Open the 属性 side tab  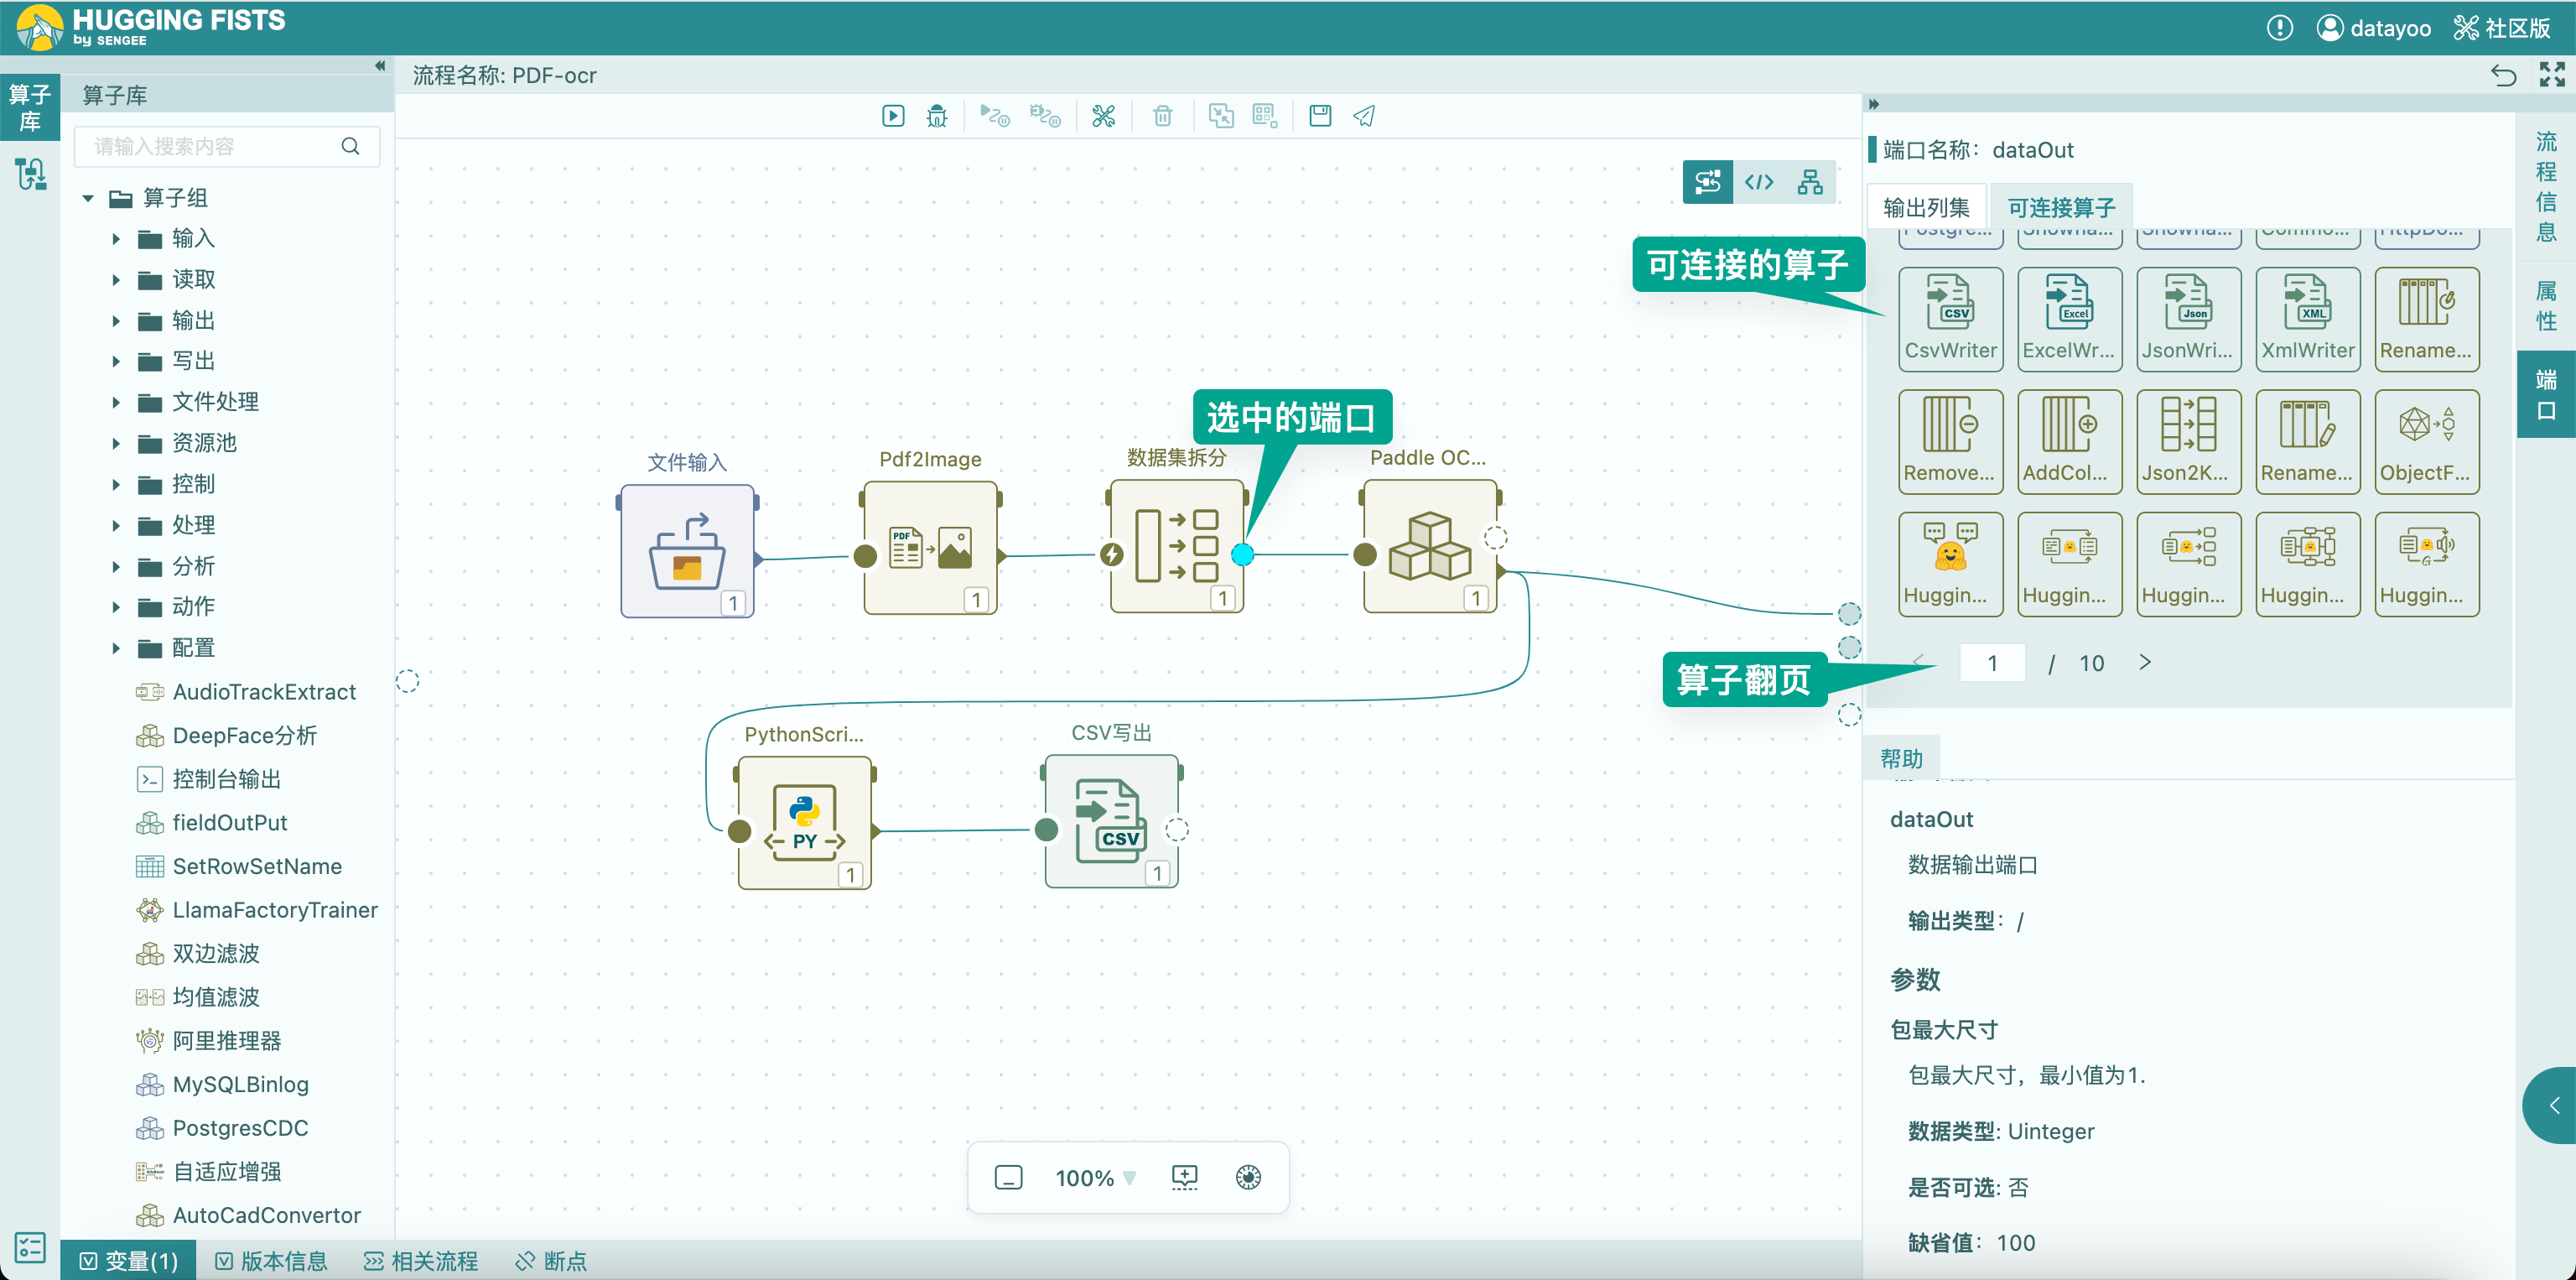[x=2545, y=306]
